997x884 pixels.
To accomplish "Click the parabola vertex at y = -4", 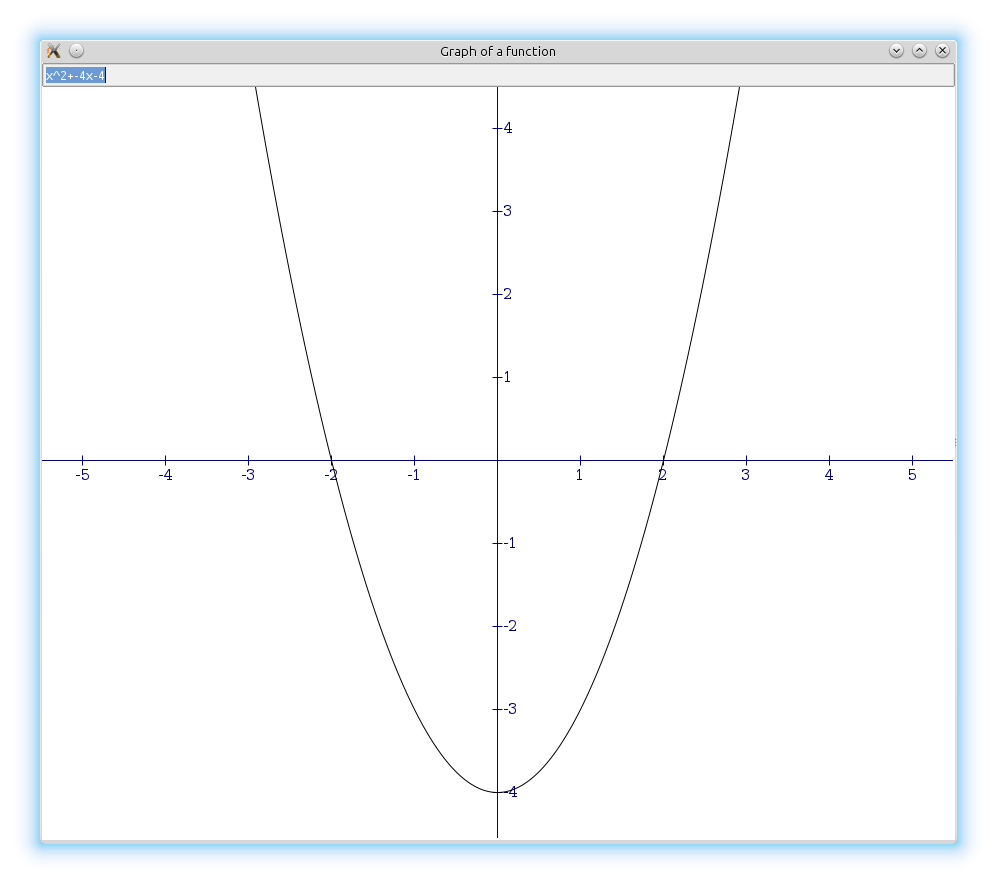I will pos(497,792).
